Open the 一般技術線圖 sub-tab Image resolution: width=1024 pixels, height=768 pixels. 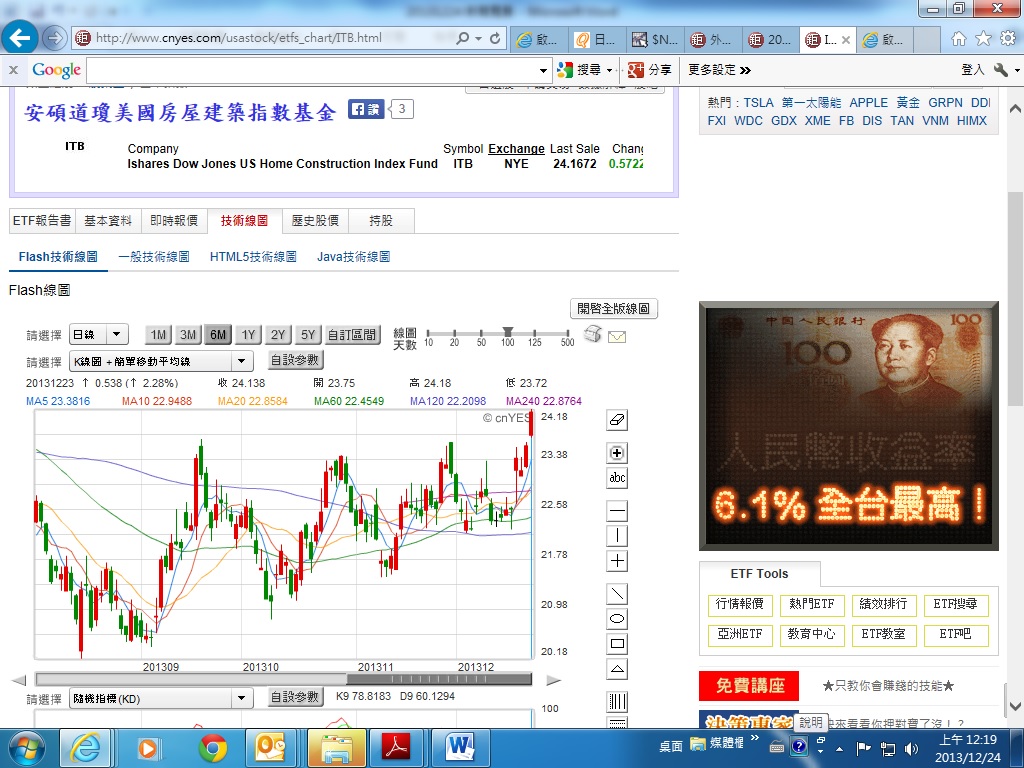[154, 257]
